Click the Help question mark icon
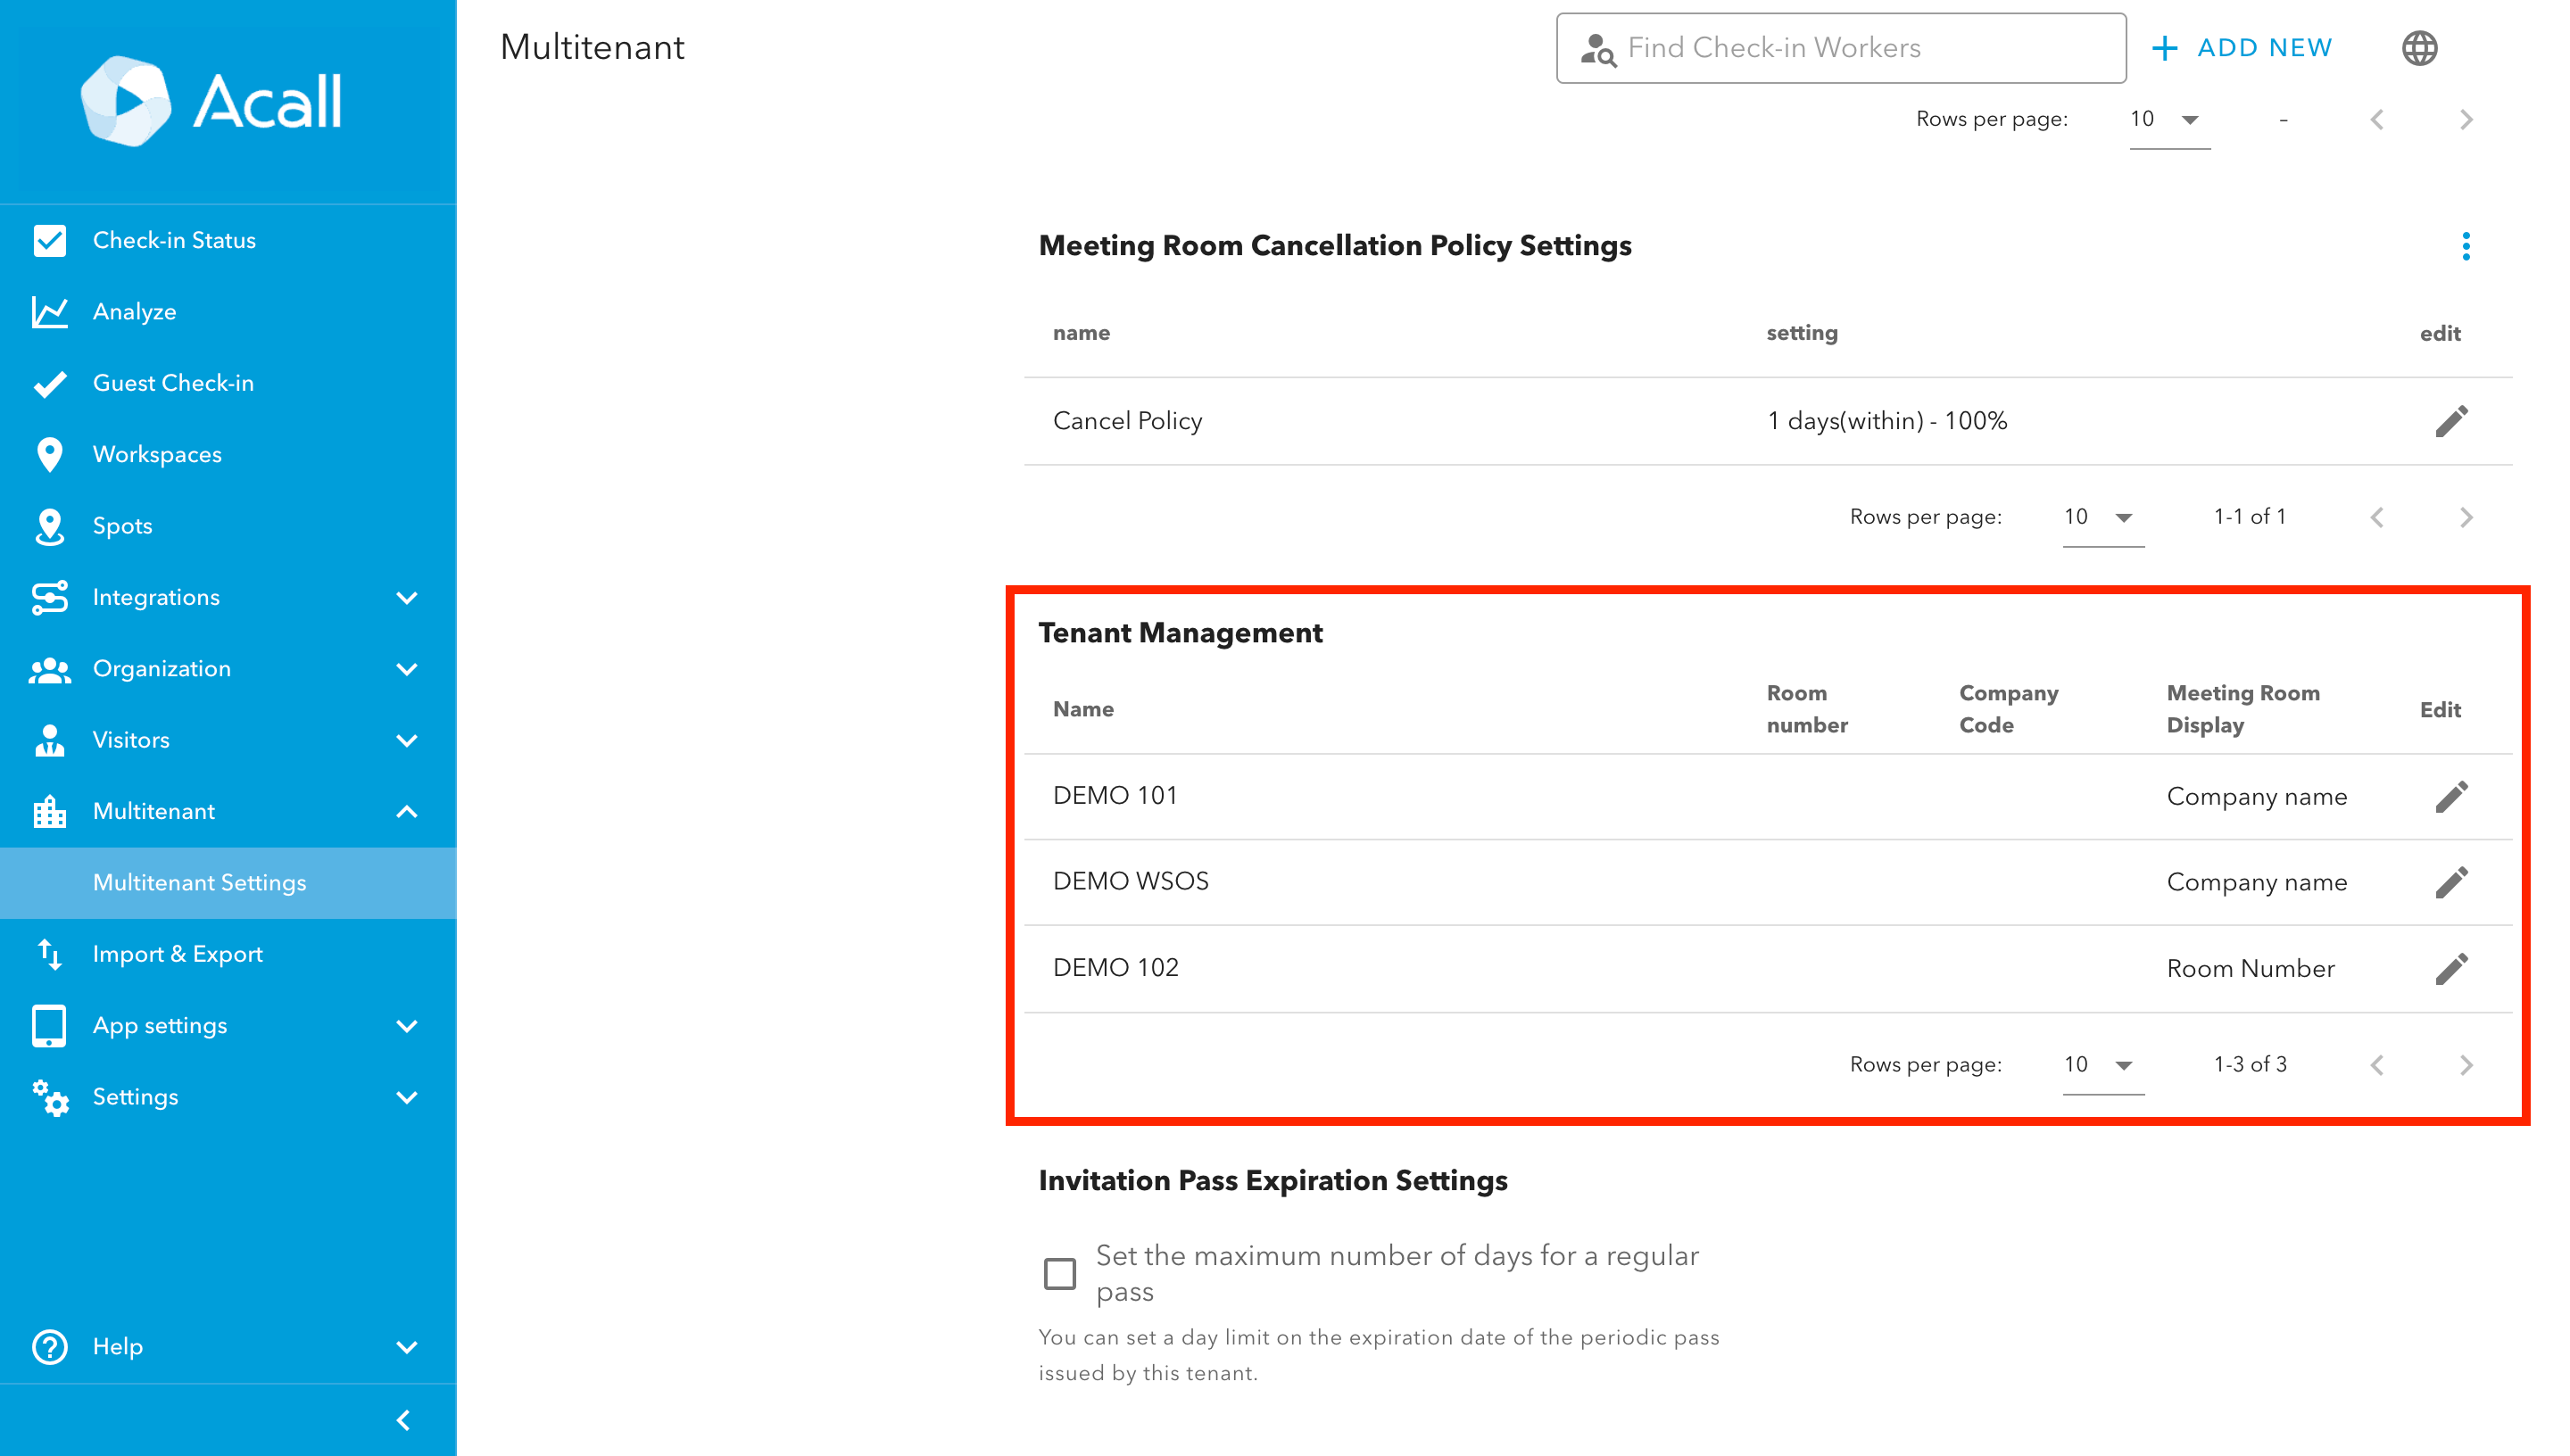This screenshot has width=2570, height=1456. point(49,1347)
